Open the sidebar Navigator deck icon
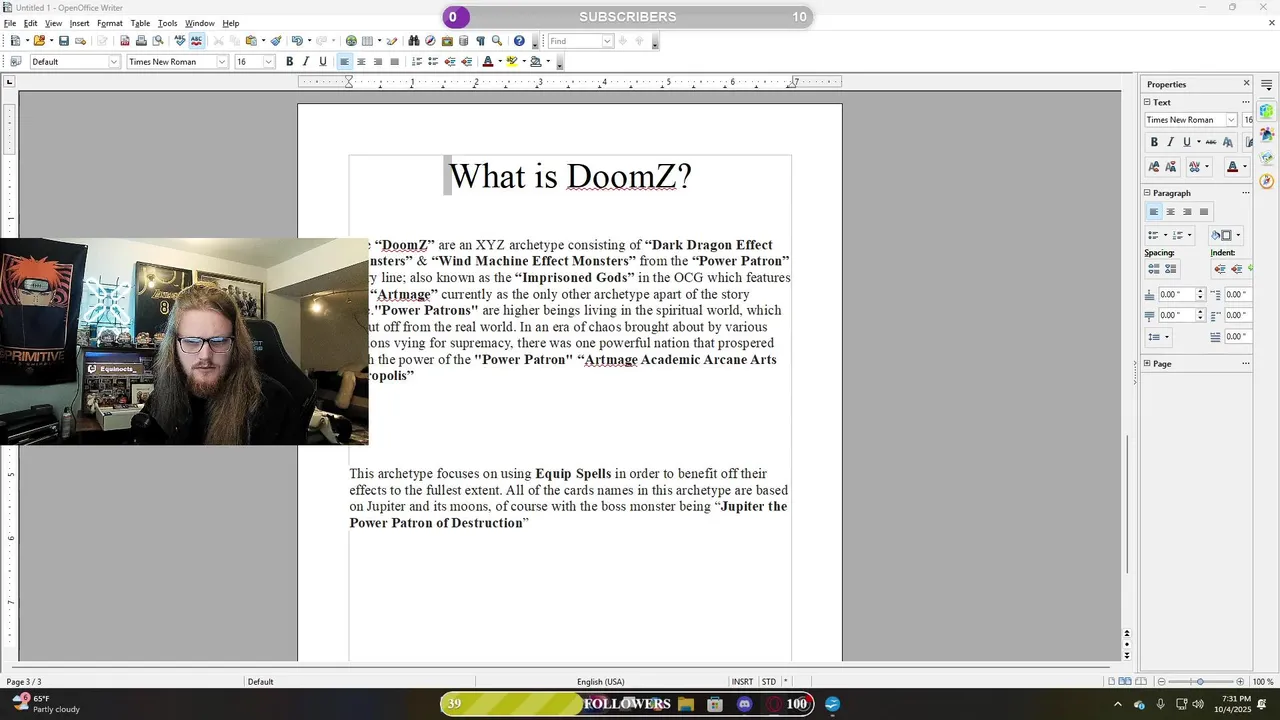 tap(1267, 181)
